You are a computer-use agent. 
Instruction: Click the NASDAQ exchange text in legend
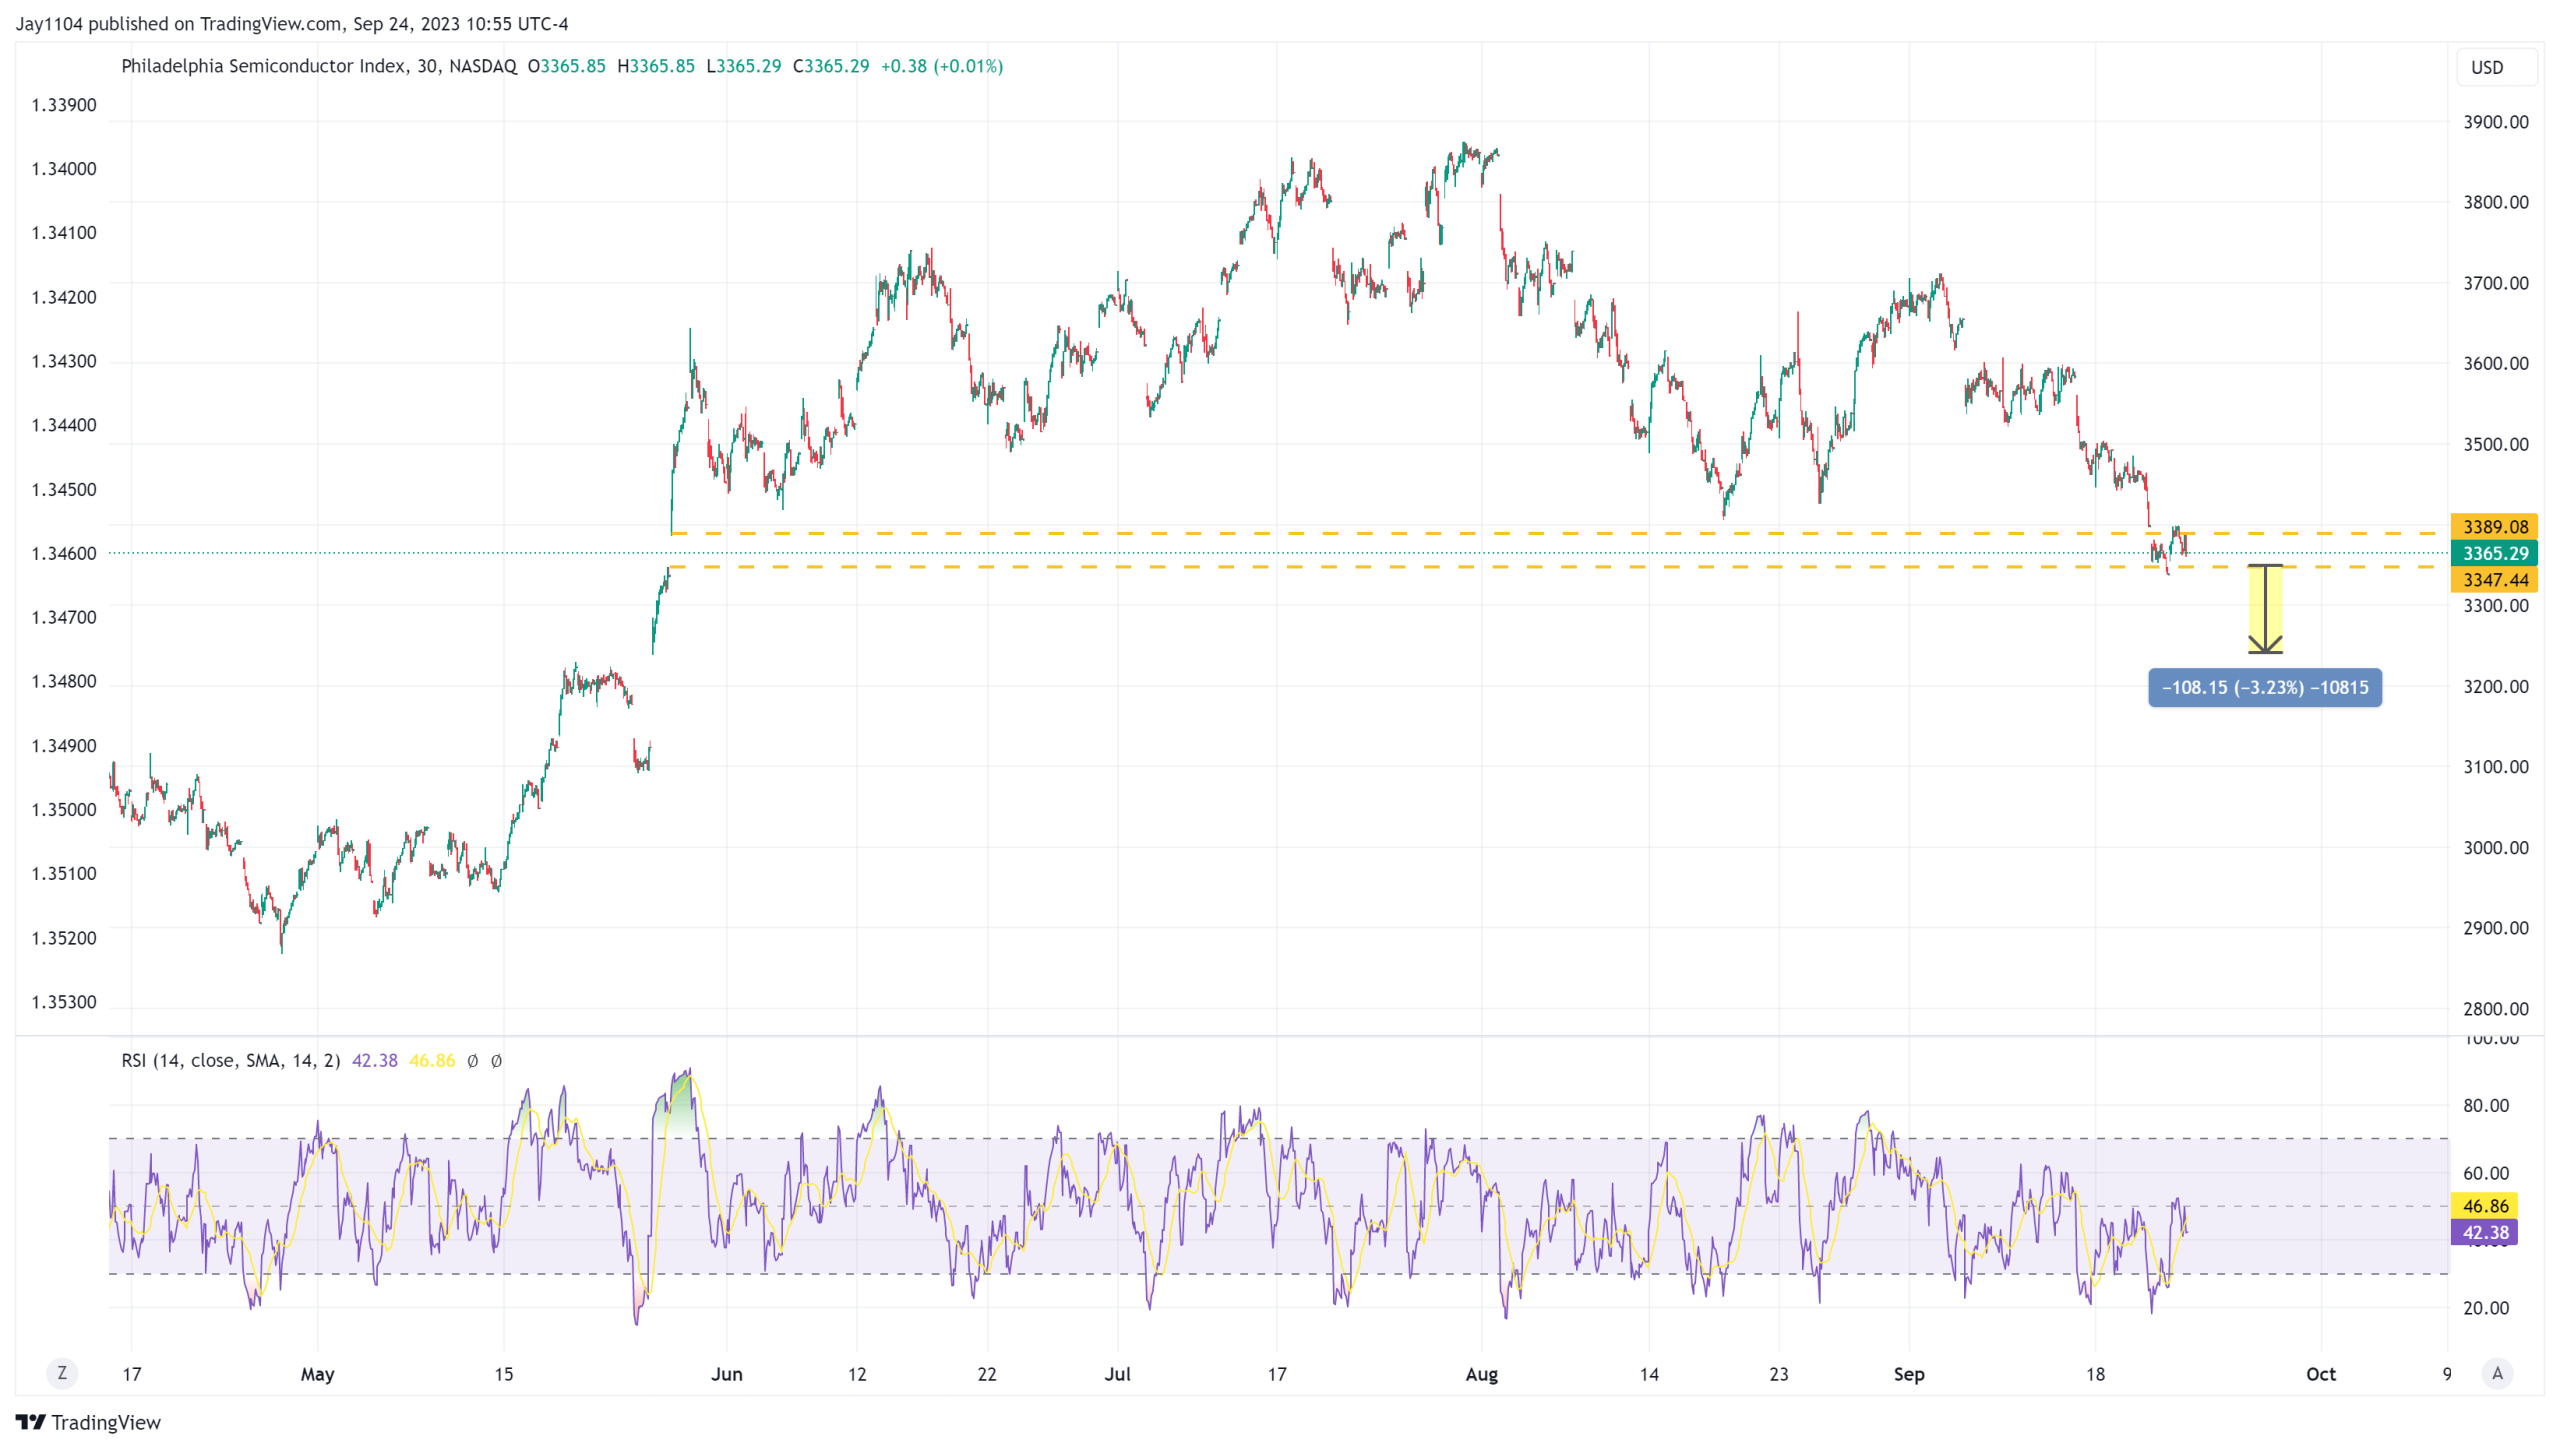click(483, 66)
